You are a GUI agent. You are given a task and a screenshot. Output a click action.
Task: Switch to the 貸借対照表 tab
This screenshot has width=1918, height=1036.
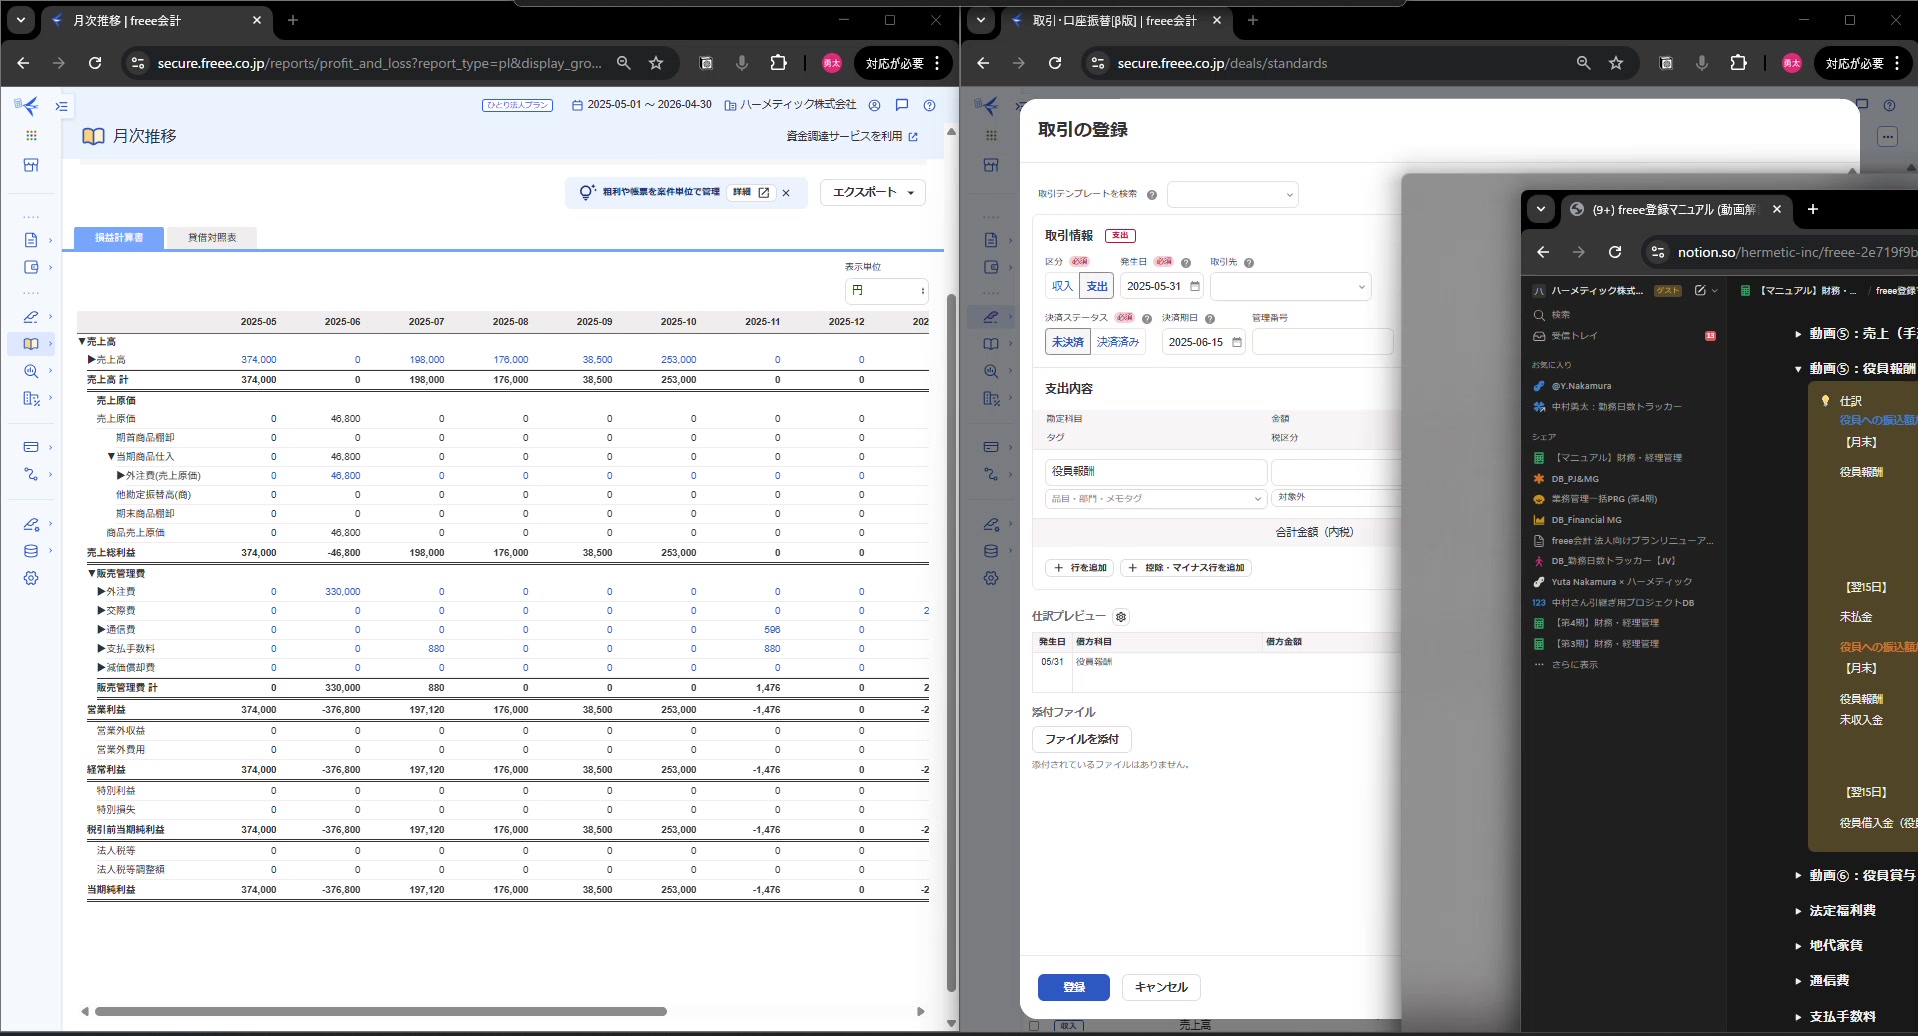pyautogui.click(x=212, y=238)
